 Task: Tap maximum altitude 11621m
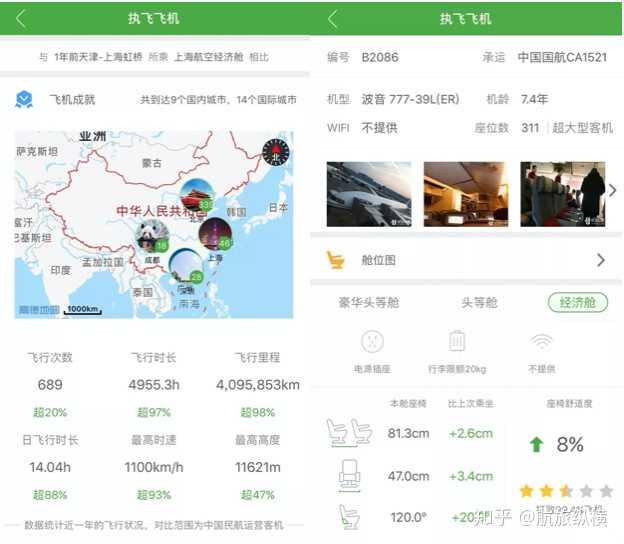click(x=257, y=467)
